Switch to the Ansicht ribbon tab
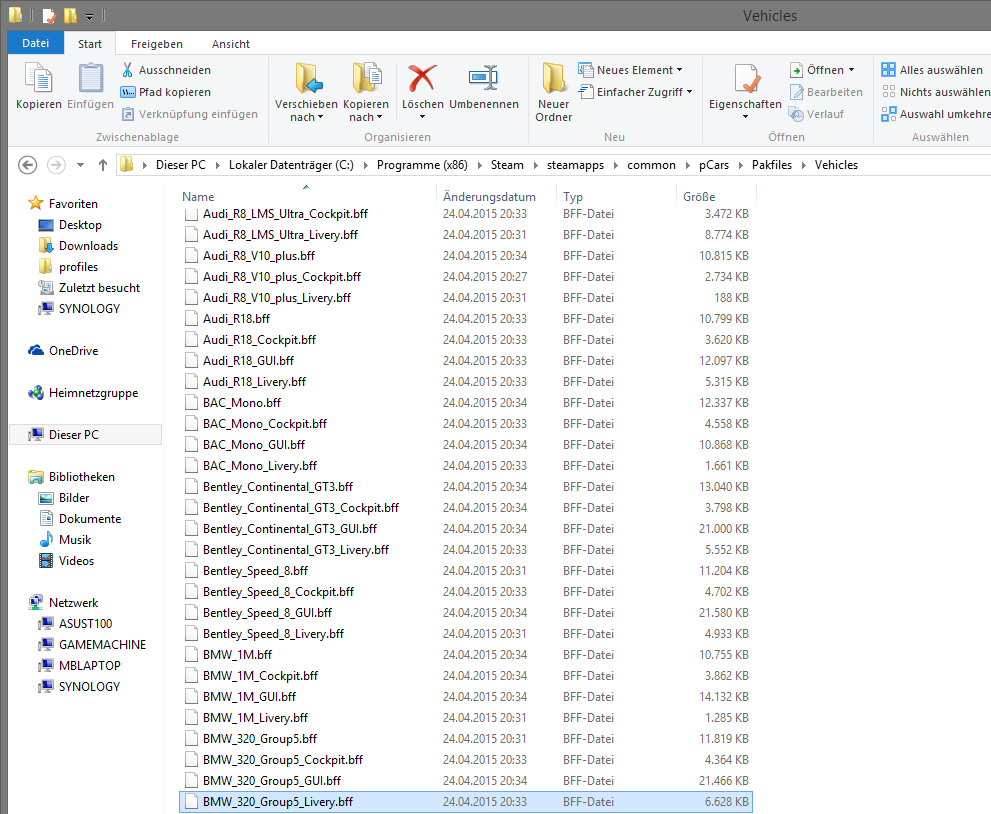This screenshot has width=991, height=814. pyautogui.click(x=231, y=44)
